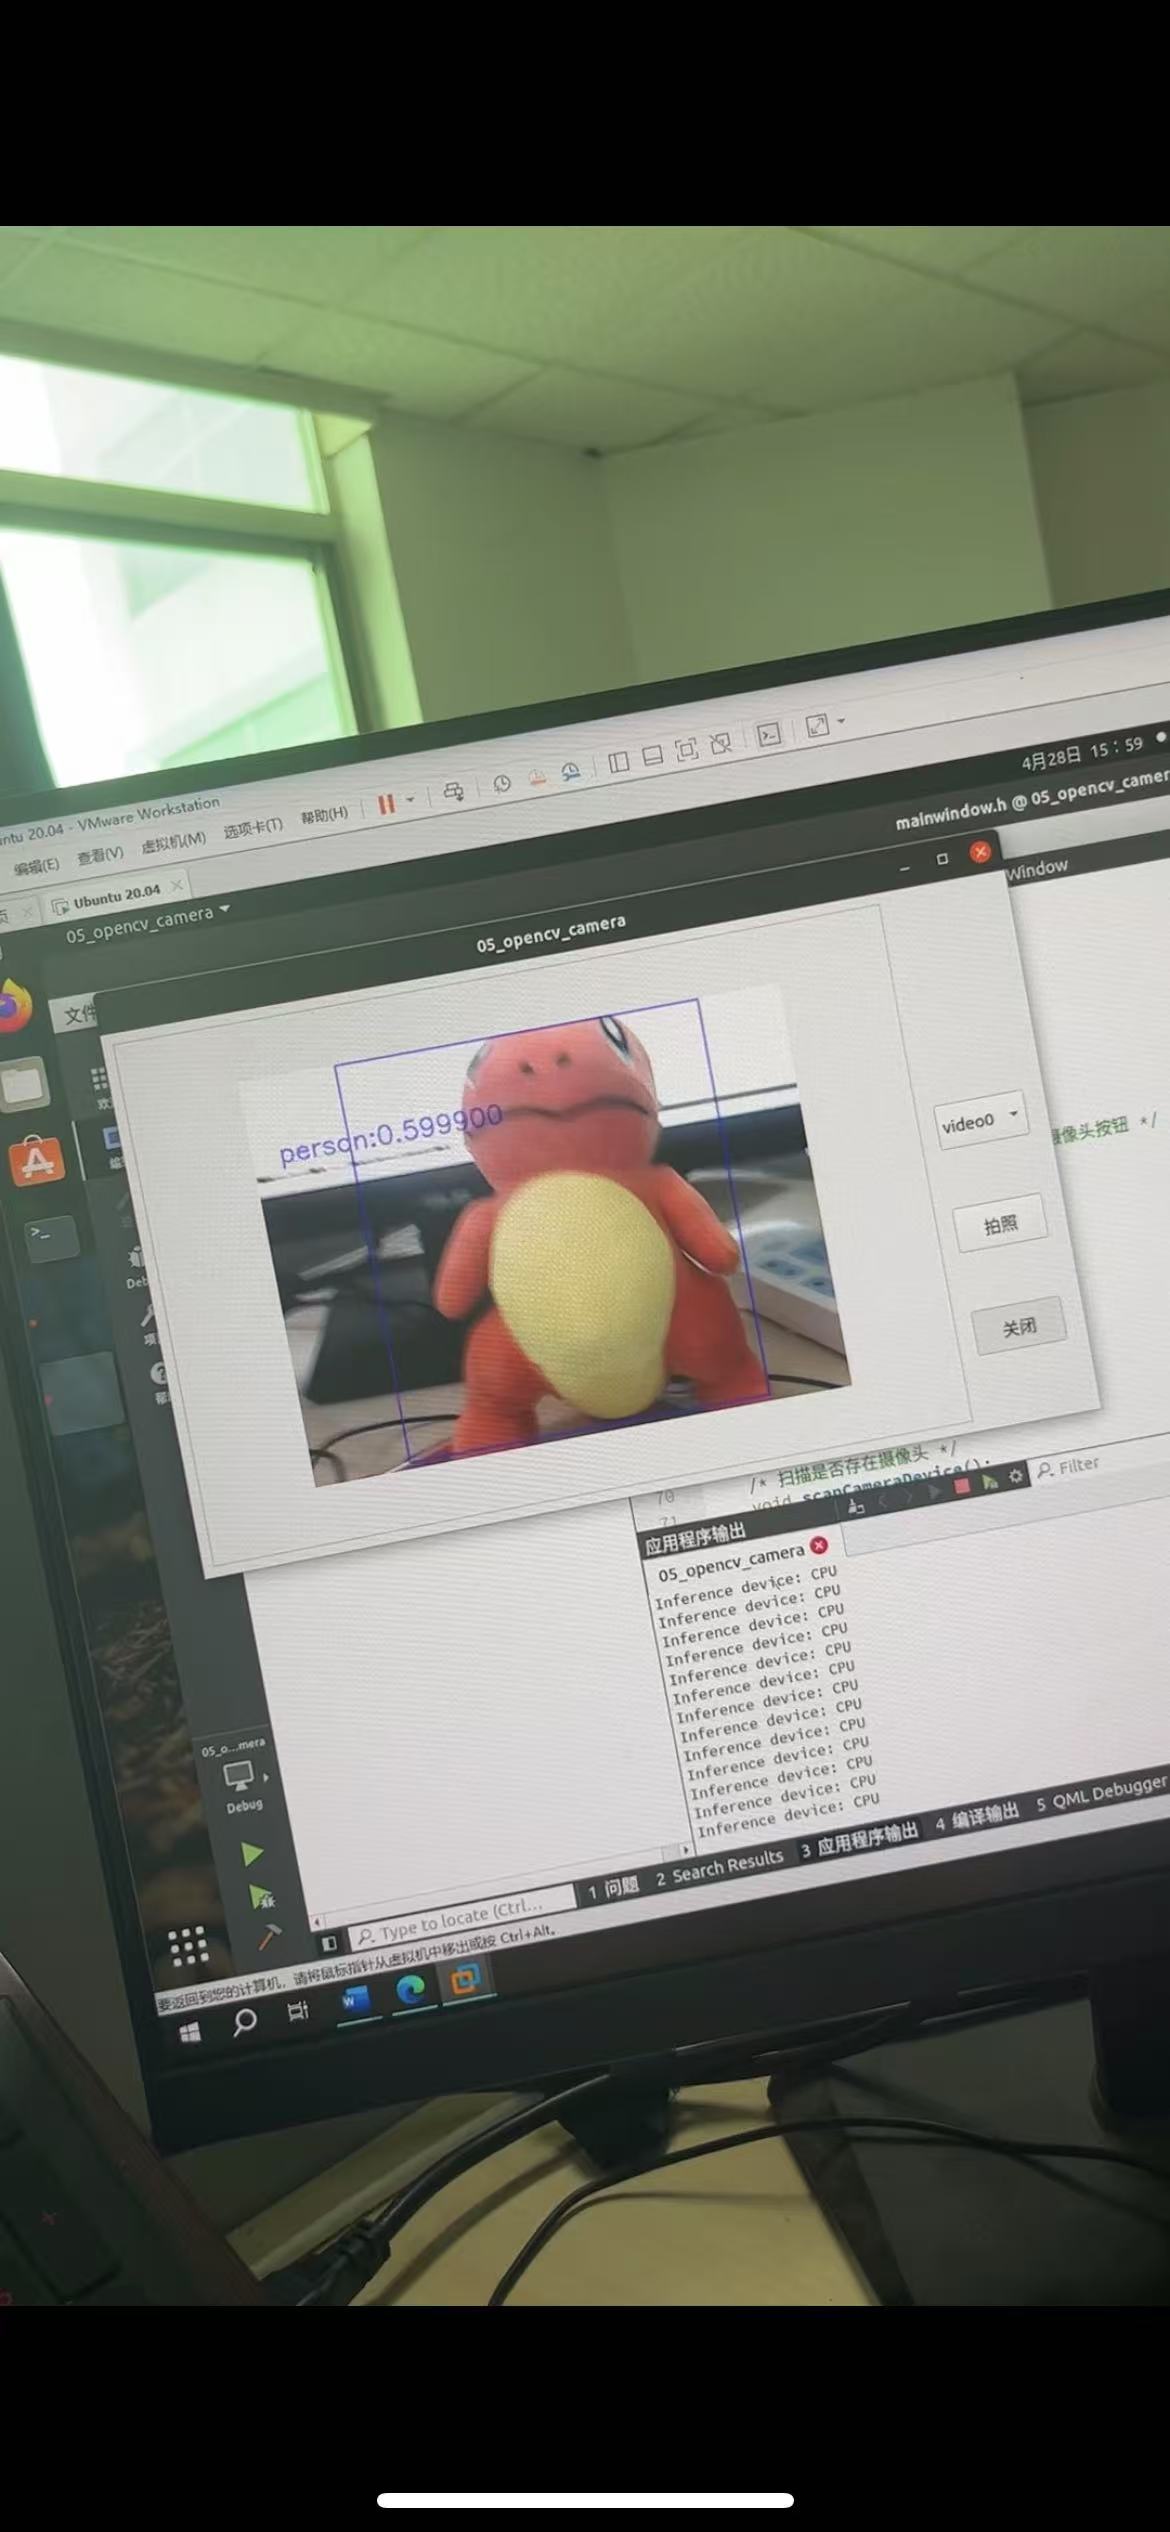The width and height of the screenshot is (1170, 2532).
Task: Close the Ubuntu 20.04 VM tab
Action: click(x=177, y=885)
